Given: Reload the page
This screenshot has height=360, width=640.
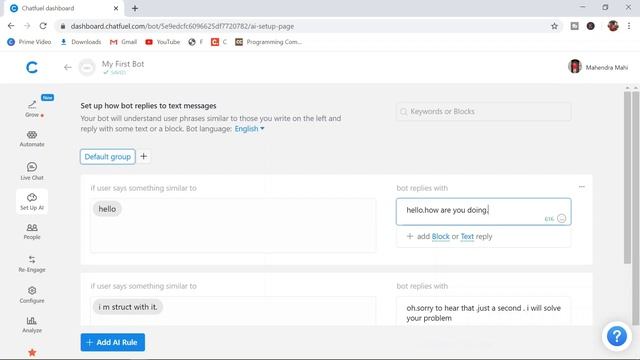Looking at the screenshot, I should [x=43, y=26].
